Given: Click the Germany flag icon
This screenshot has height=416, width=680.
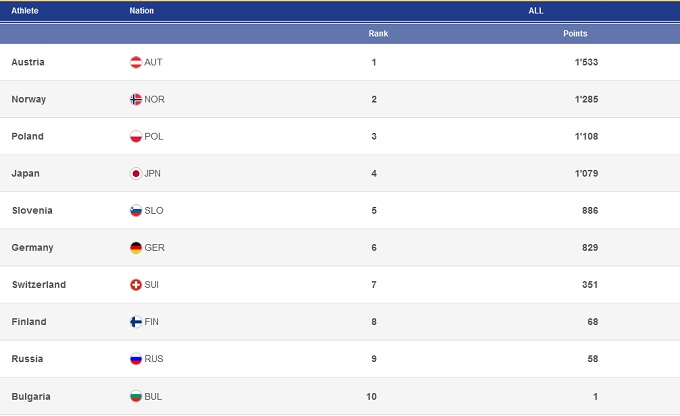Looking at the screenshot, I should coord(136,247).
